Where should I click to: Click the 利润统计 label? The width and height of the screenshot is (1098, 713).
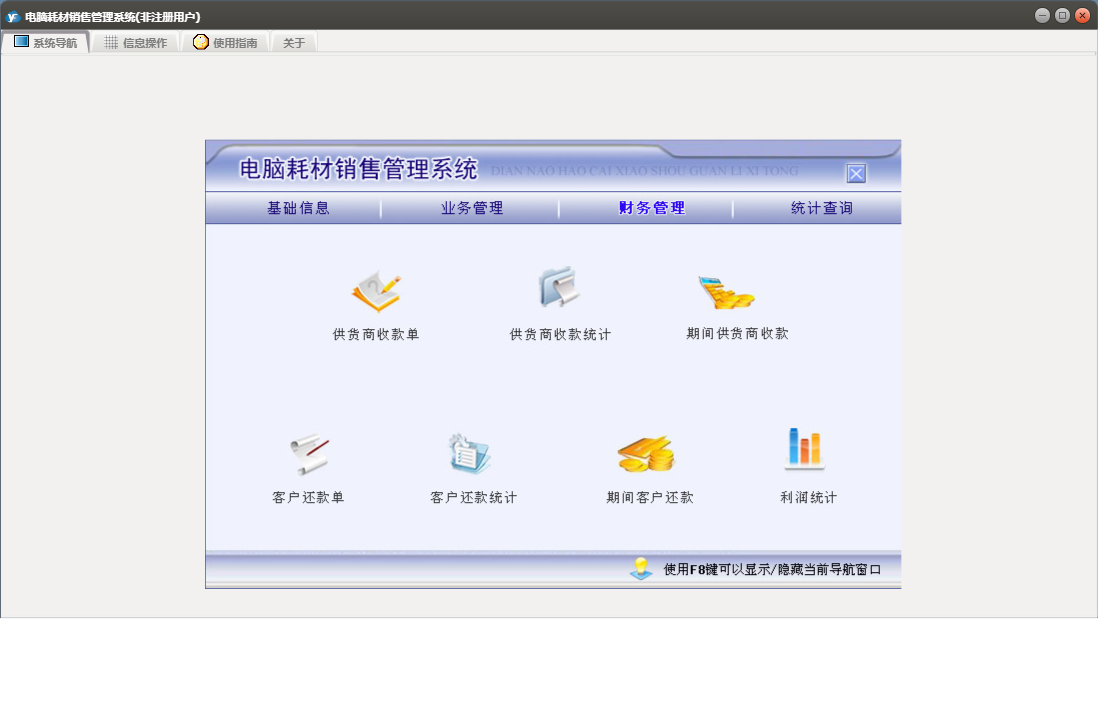pyautogui.click(x=809, y=497)
